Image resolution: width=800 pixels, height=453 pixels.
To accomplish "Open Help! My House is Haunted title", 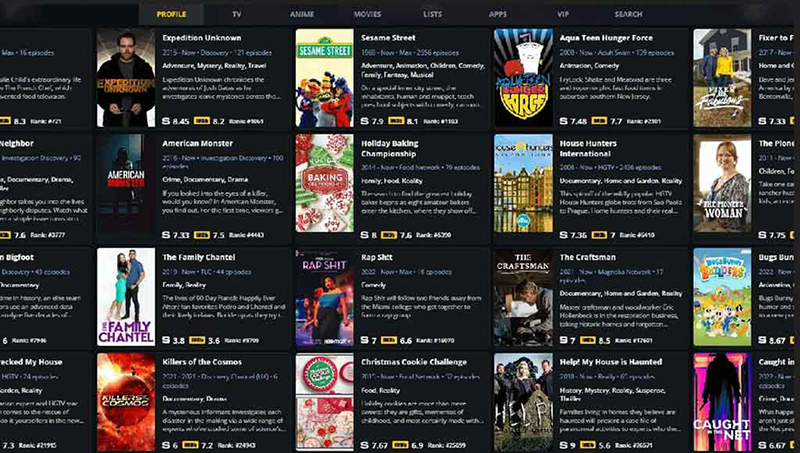I will tap(611, 362).
